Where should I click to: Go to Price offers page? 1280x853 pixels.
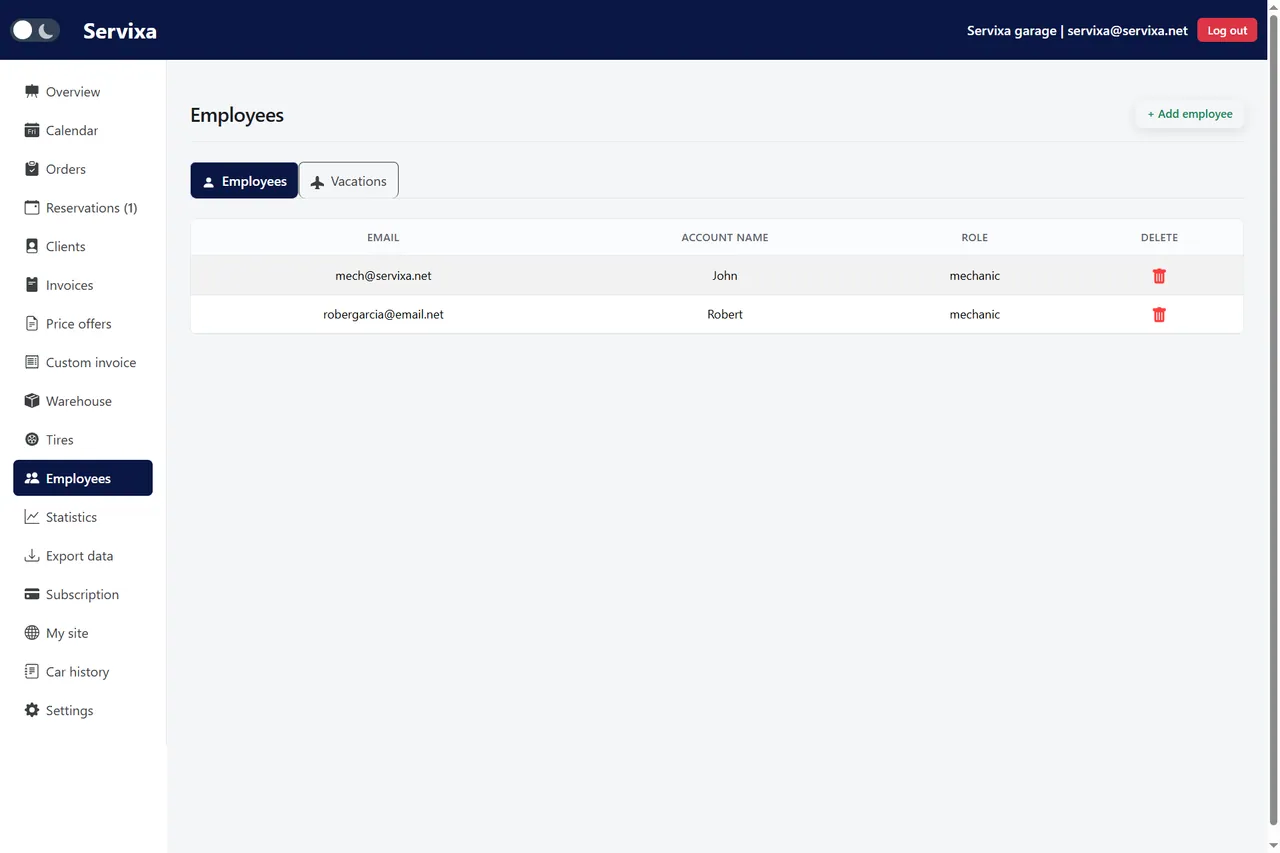tap(83, 324)
